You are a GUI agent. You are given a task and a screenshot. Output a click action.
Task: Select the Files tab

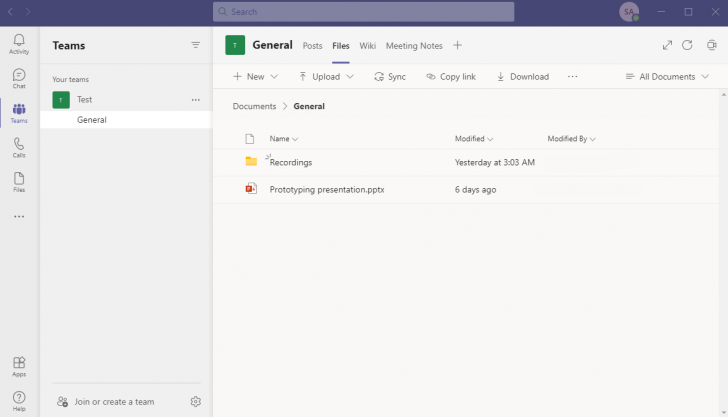point(341,46)
